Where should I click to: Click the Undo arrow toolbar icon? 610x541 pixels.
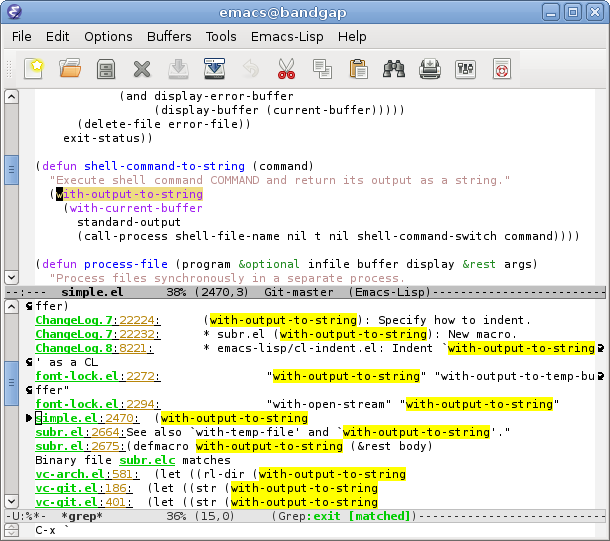pos(251,69)
